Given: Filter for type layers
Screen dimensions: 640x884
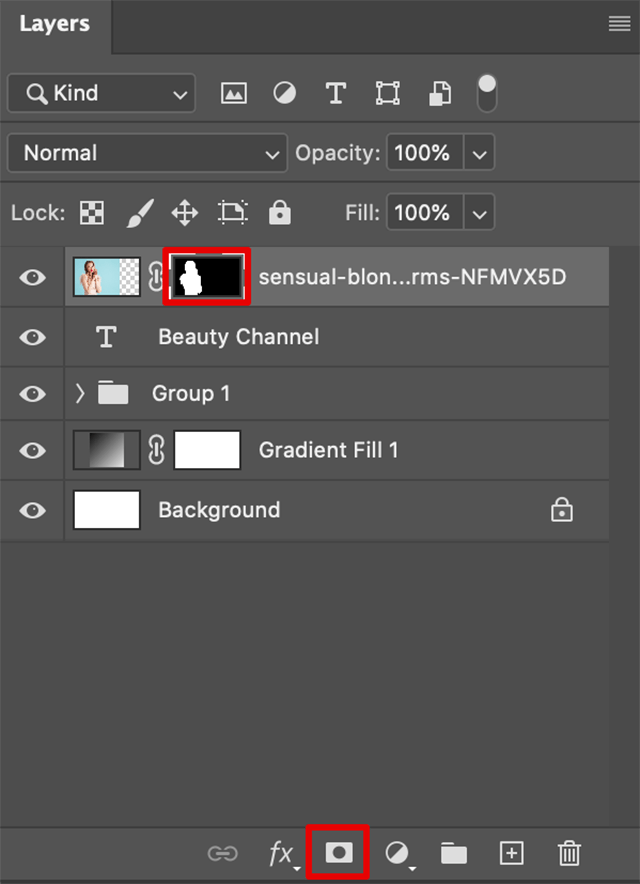Looking at the screenshot, I should click(x=336, y=94).
